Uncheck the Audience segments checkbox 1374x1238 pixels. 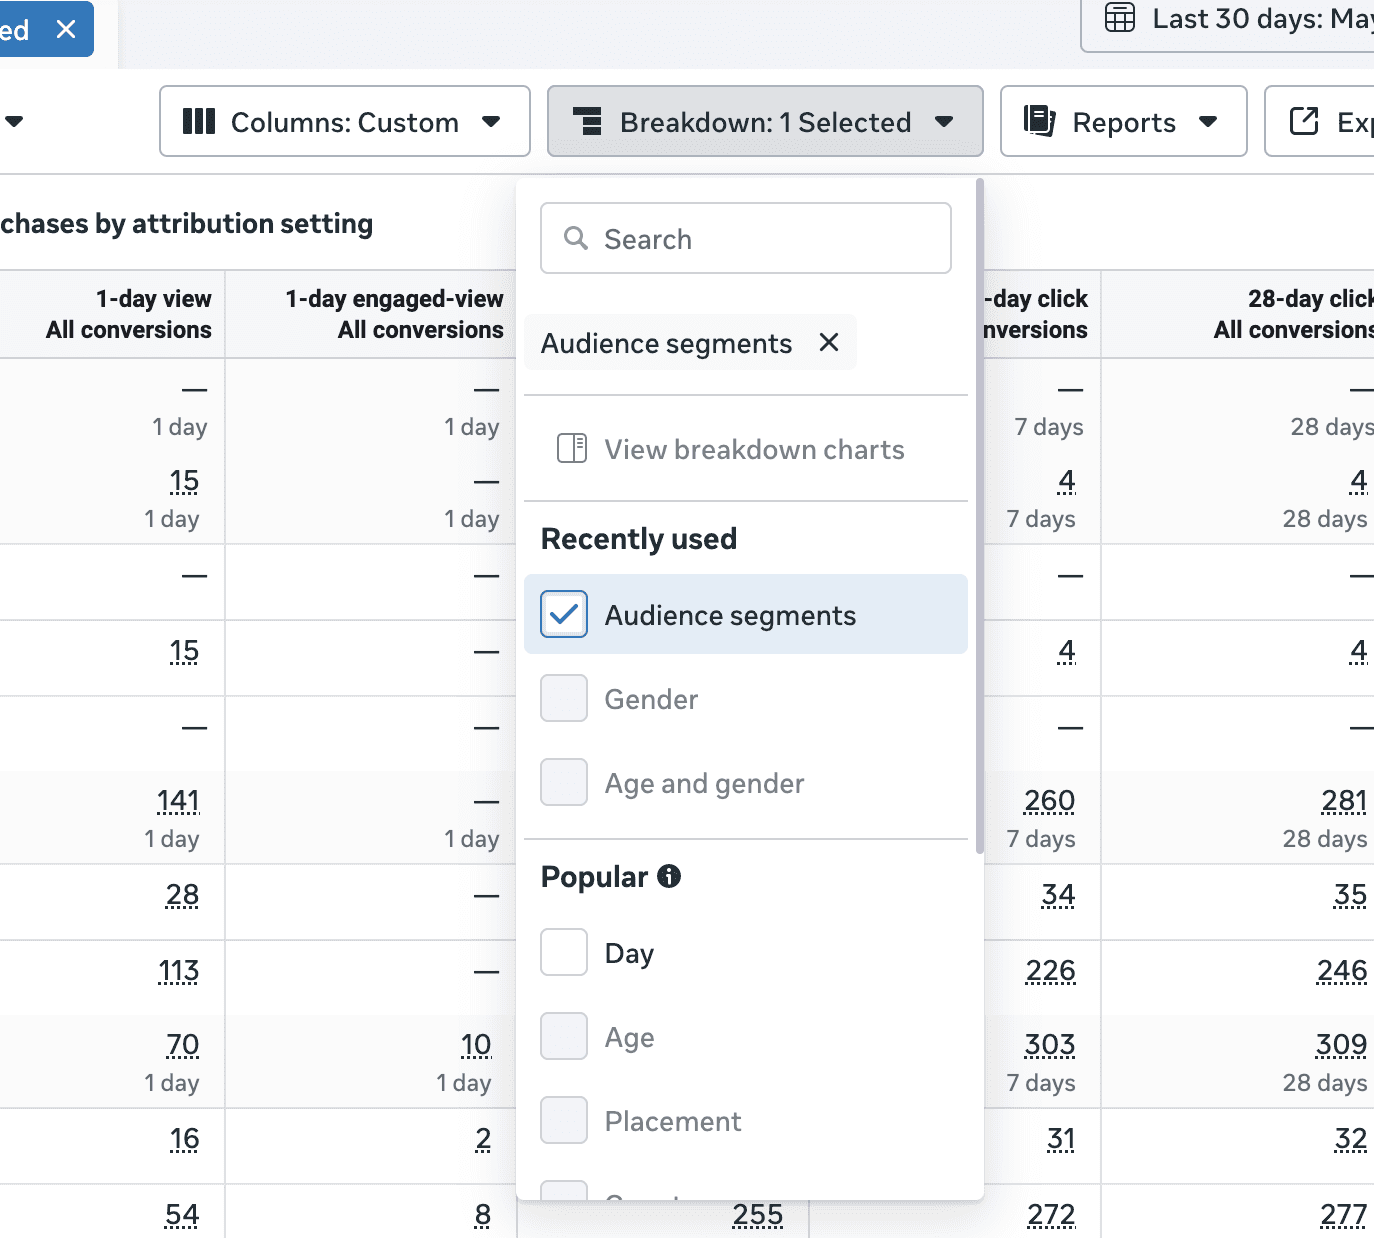click(x=564, y=614)
